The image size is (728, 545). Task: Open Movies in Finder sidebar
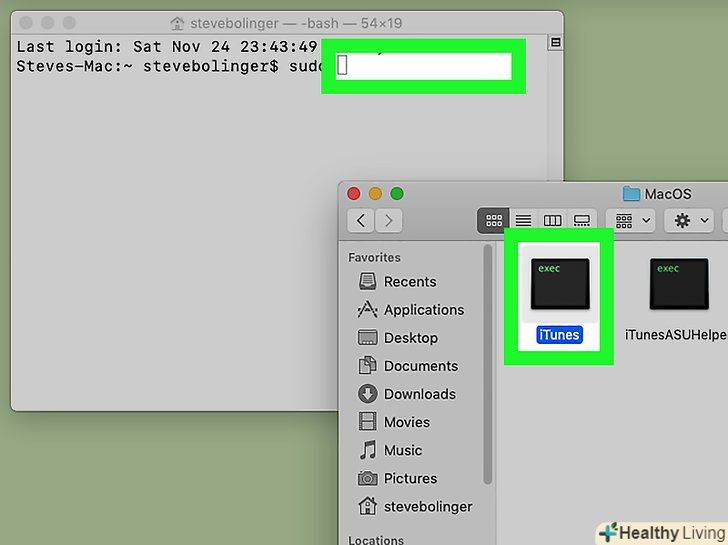(394, 422)
